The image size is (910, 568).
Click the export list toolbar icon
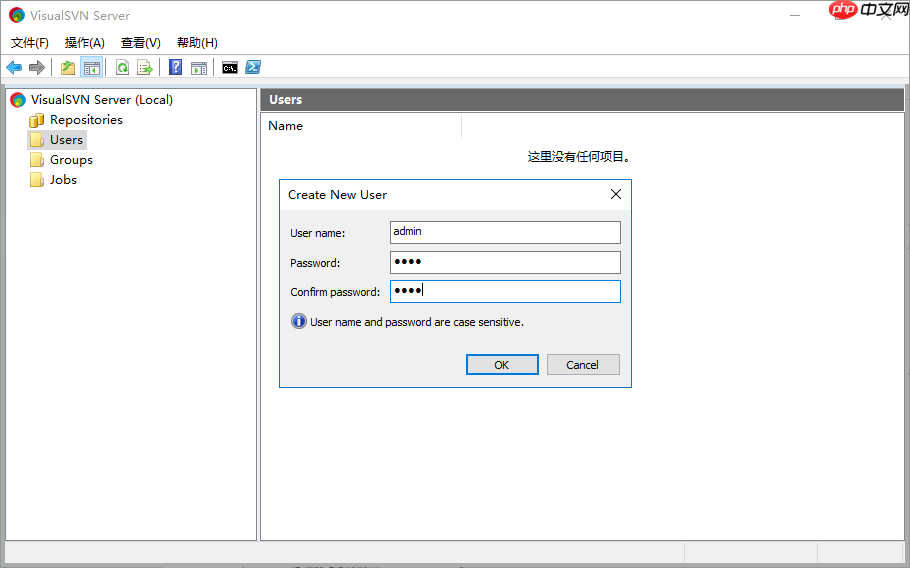coord(145,67)
